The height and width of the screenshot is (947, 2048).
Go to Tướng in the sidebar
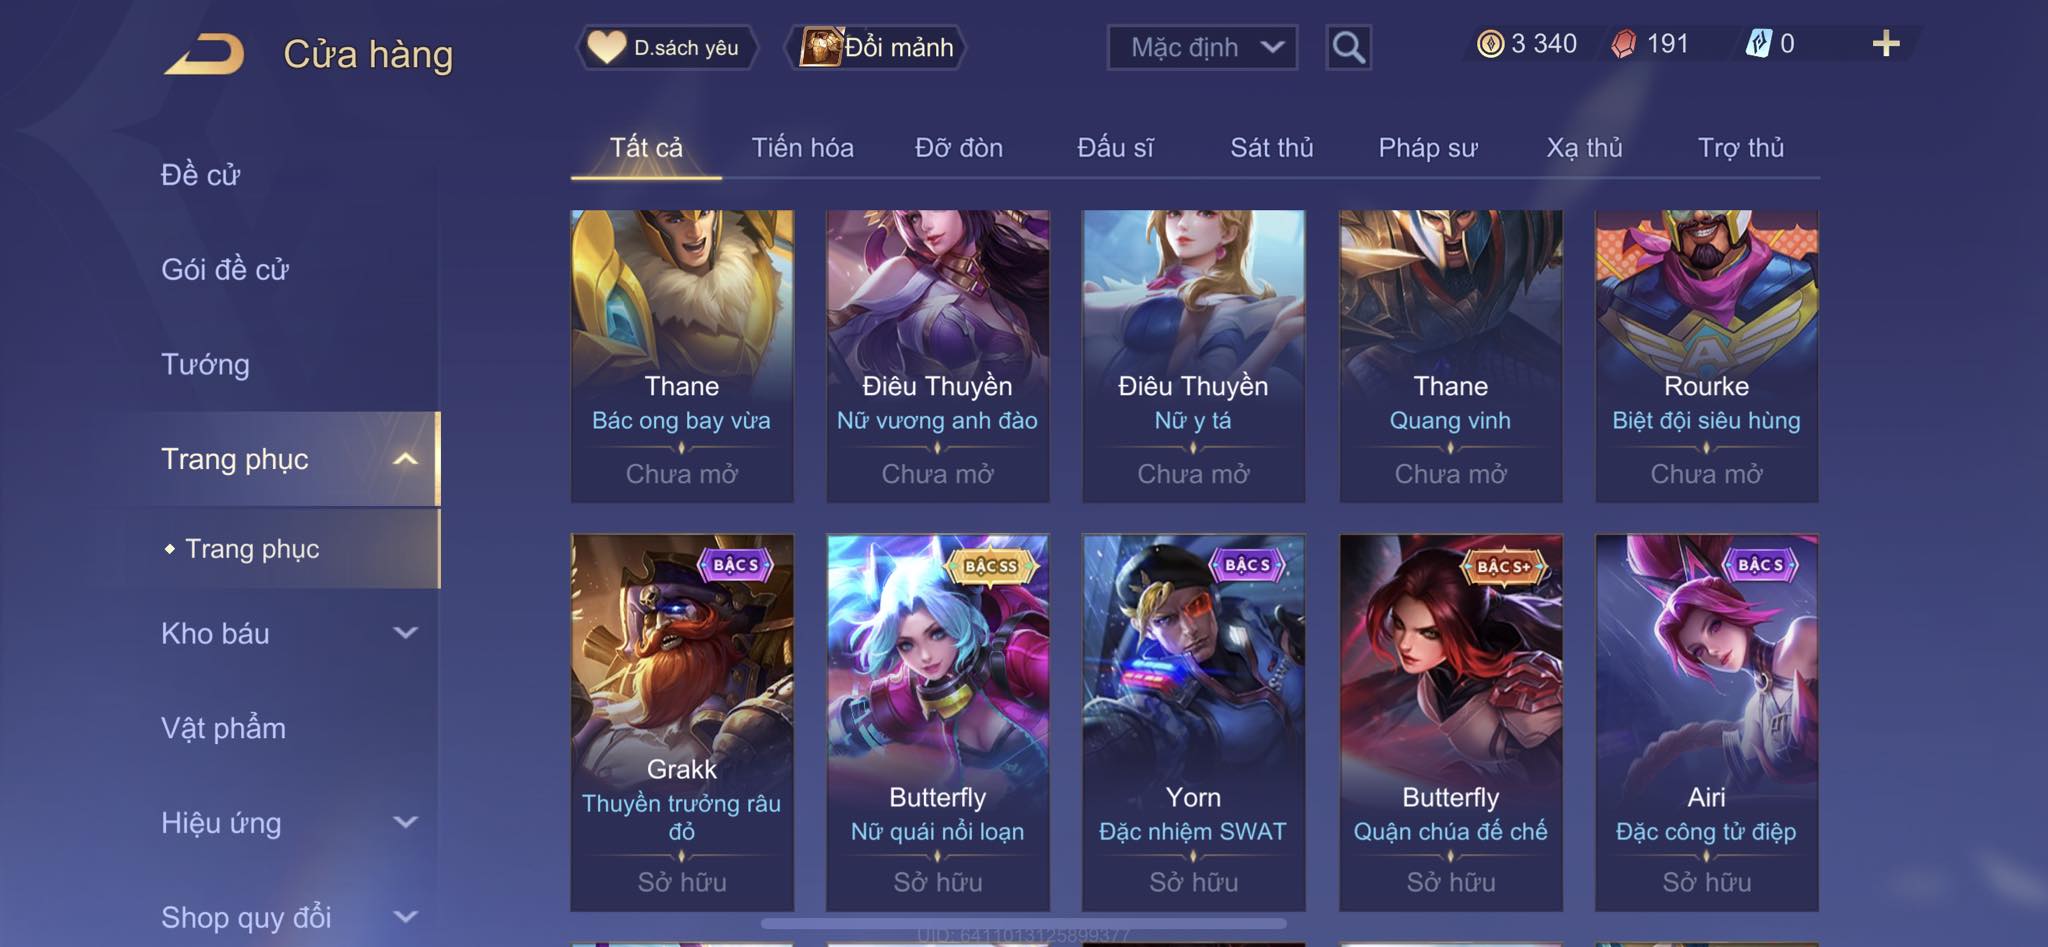(x=205, y=364)
